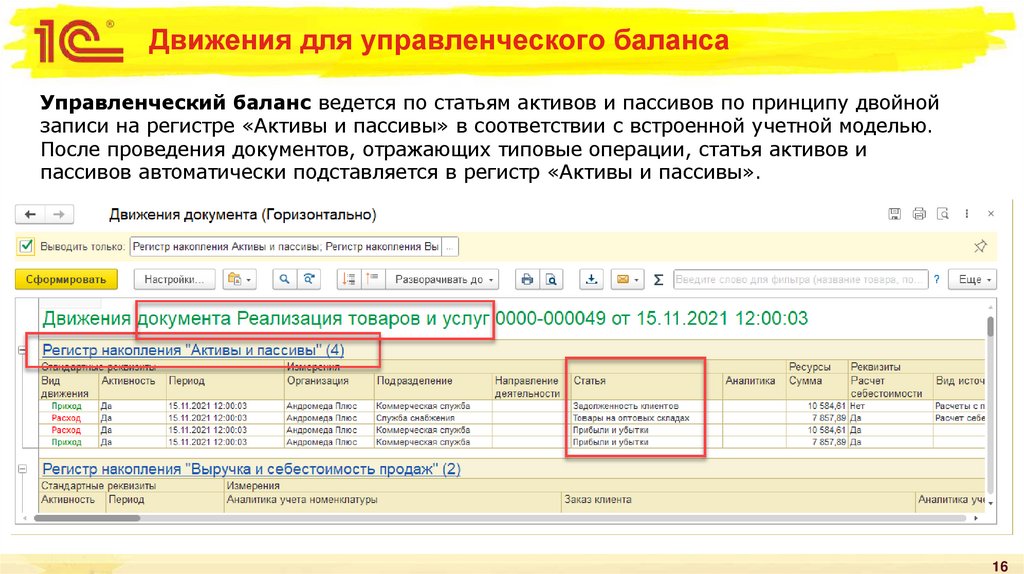
Task: Click the download/save report icon in toolbar
Action: (x=591, y=279)
